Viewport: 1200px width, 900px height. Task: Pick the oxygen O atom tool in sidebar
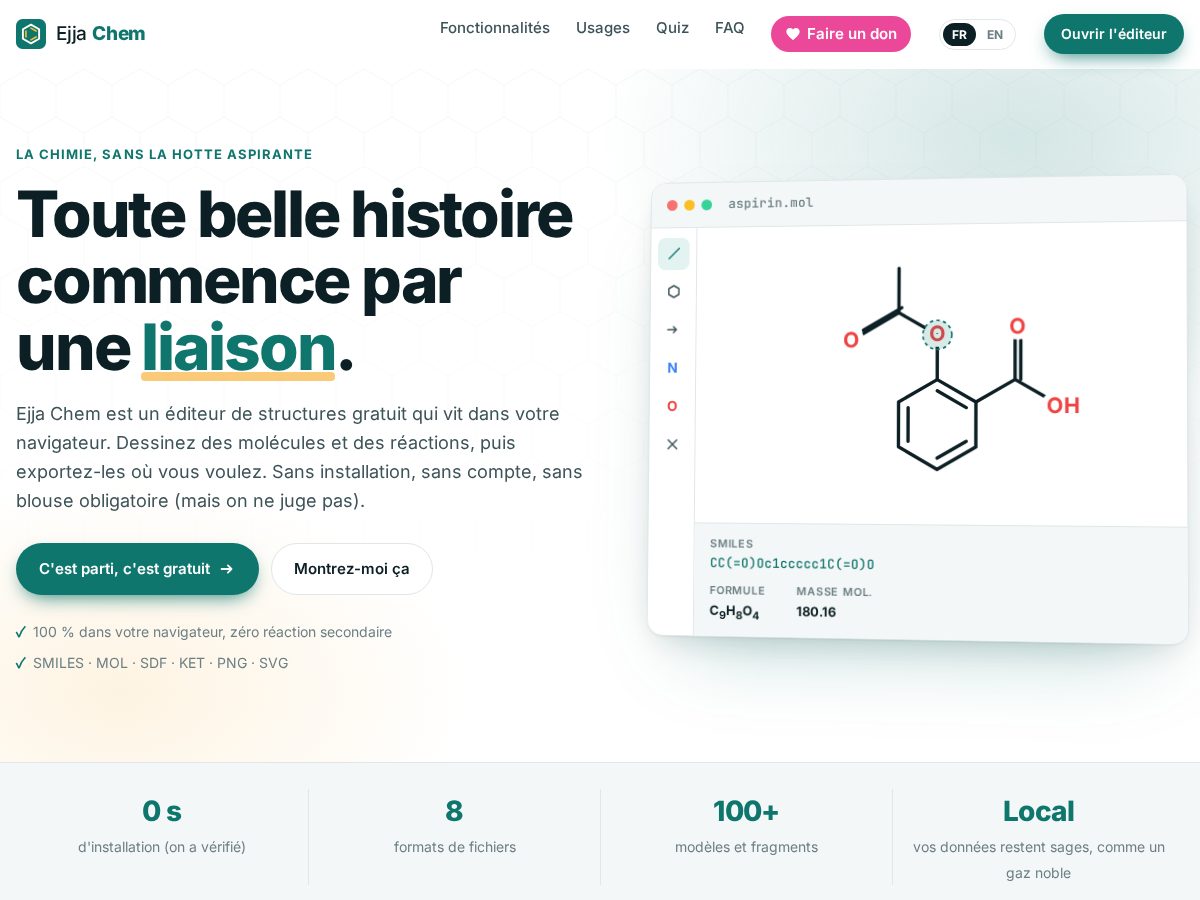pyautogui.click(x=672, y=406)
